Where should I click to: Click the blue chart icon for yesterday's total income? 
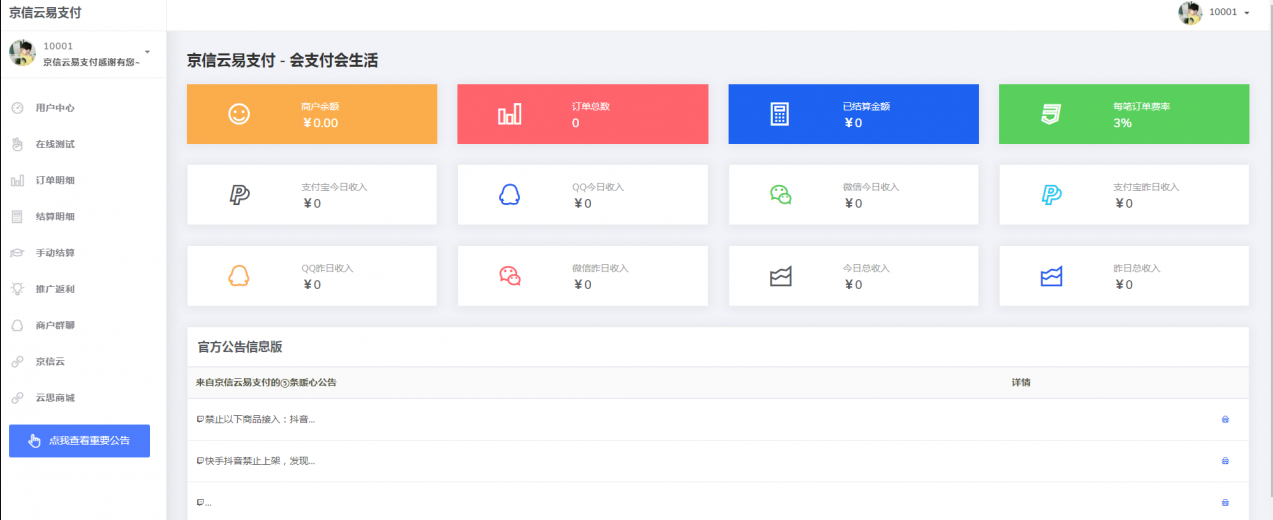1051,276
